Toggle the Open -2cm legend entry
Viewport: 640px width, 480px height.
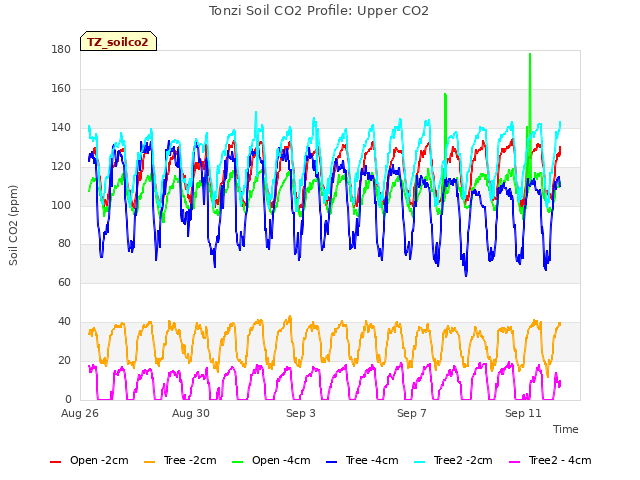(x=89, y=460)
